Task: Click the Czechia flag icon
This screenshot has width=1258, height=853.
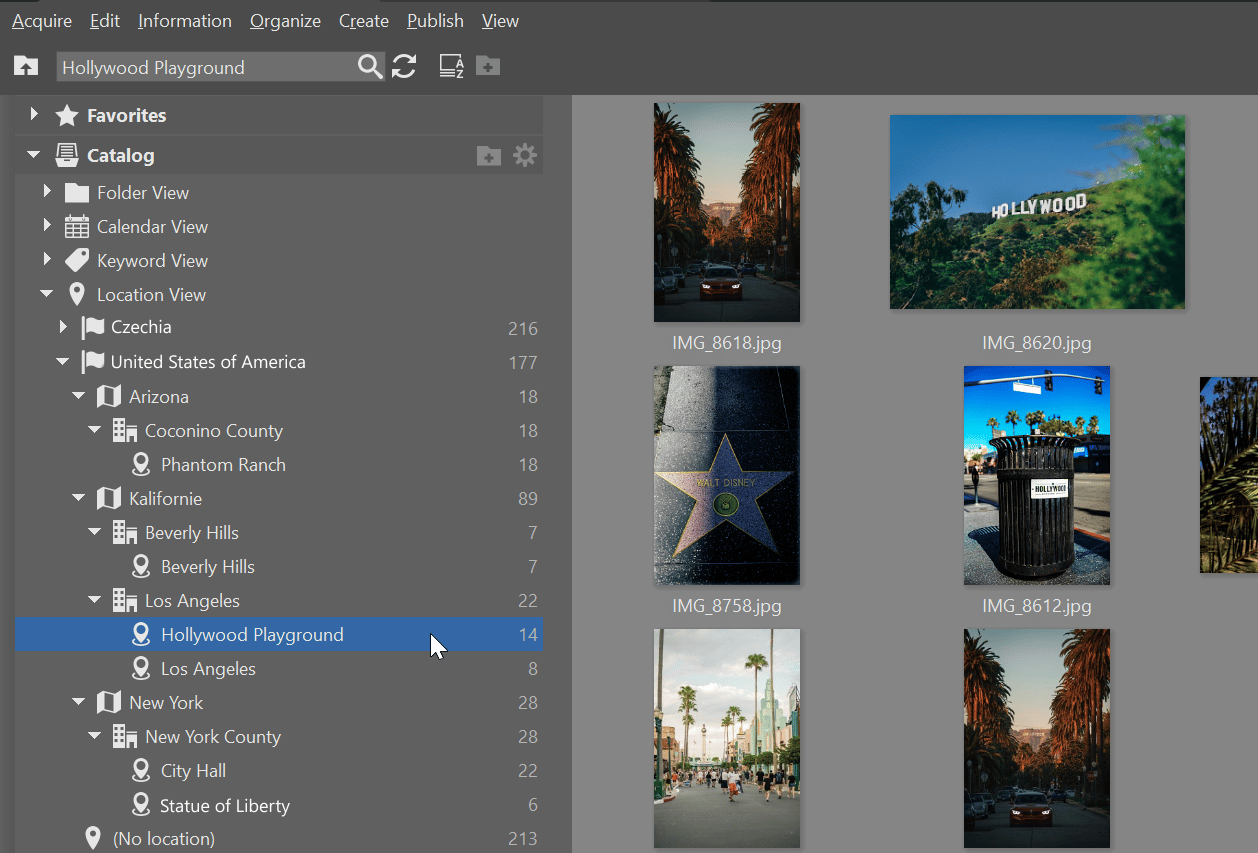Action: (93, 327)
